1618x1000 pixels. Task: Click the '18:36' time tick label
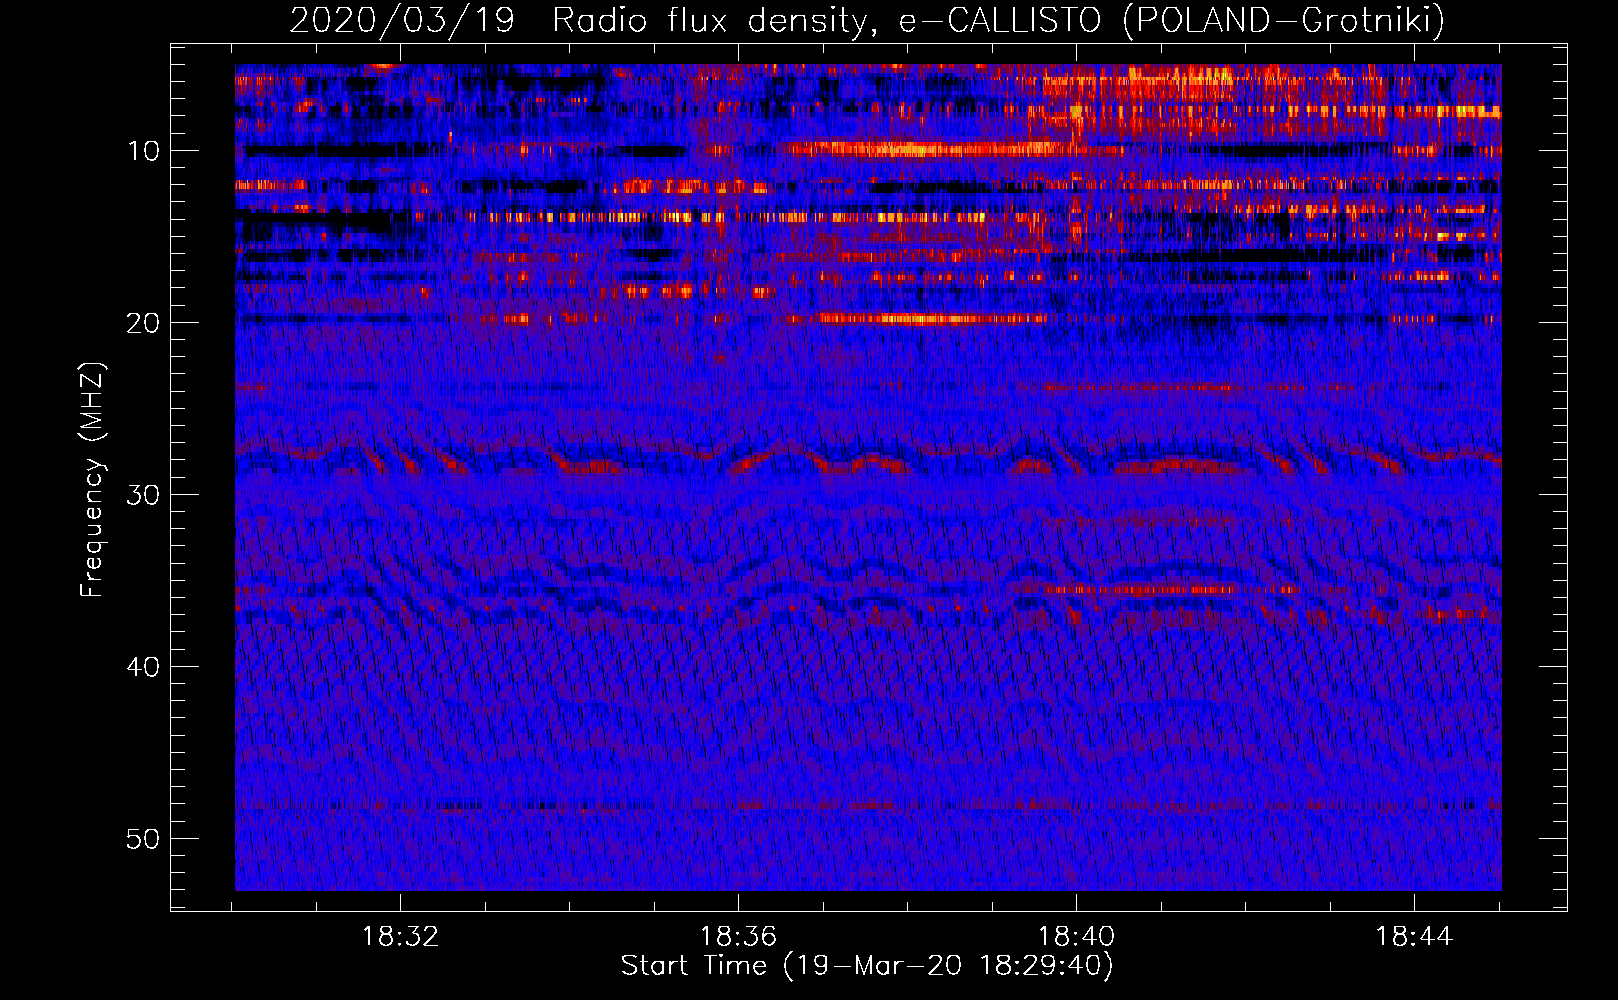(x=738, y=937)
